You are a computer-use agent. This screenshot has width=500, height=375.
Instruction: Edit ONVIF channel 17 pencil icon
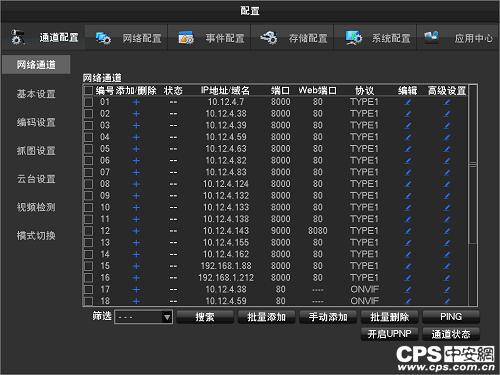407,290
